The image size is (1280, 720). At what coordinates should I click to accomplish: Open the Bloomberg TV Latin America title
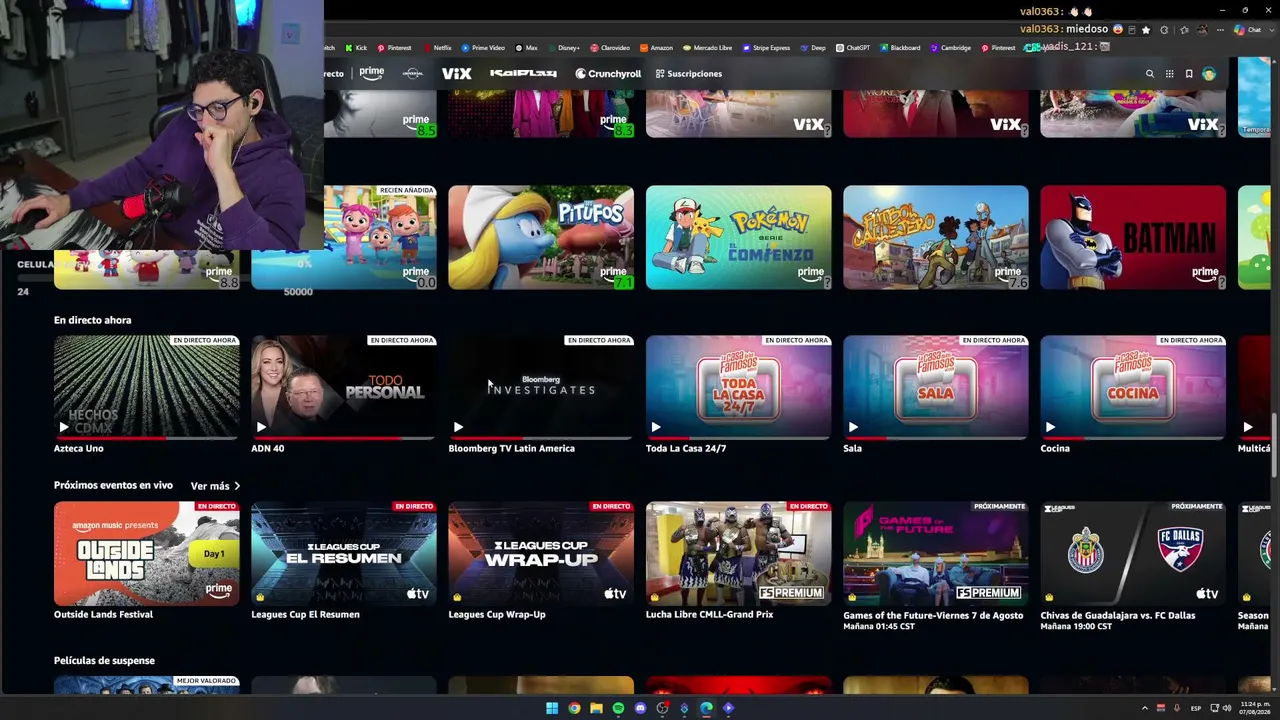coord(511,448)
